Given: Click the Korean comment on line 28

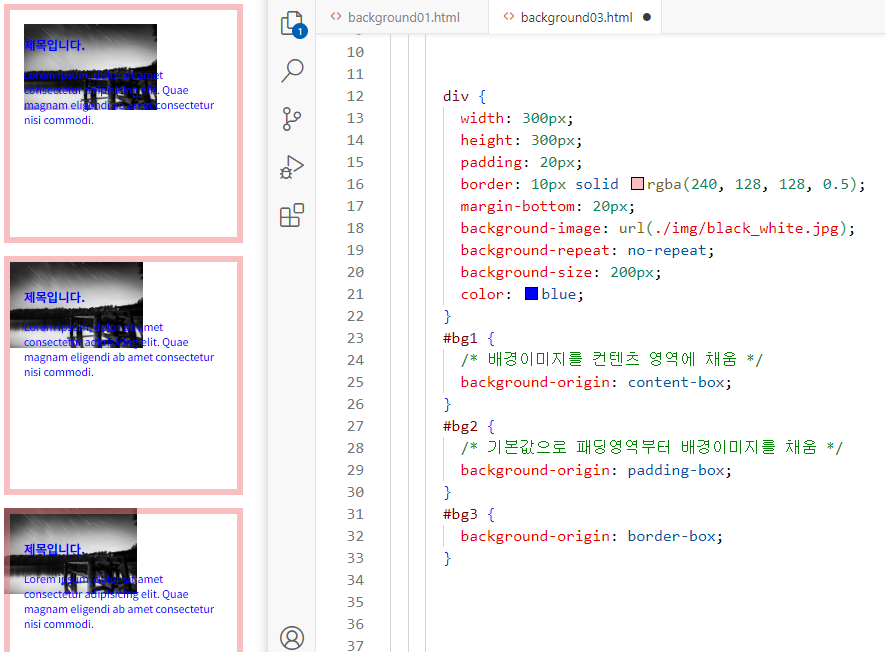Looking at the screenshot, I should 651,448.
